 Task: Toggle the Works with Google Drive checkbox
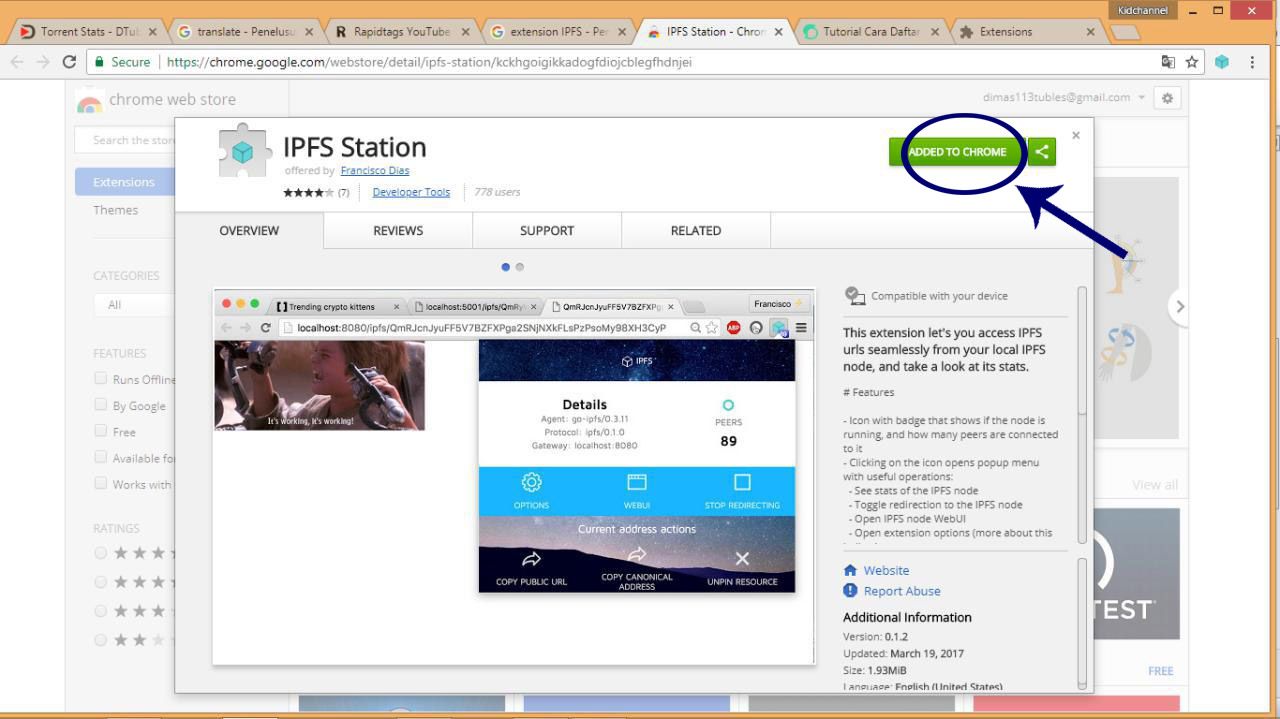pyautogui.click(x=100, y=483)
